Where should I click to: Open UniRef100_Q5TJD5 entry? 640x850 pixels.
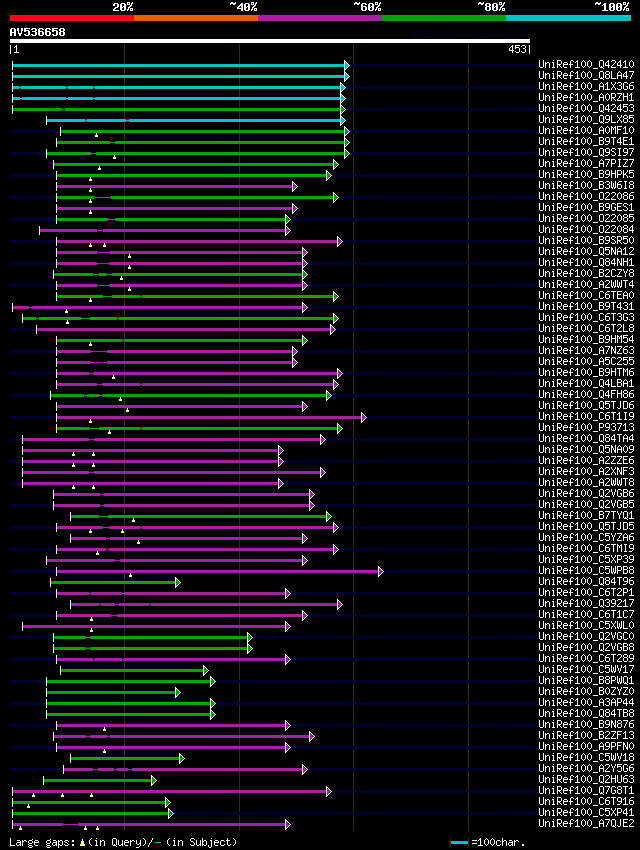pos(586,526)
